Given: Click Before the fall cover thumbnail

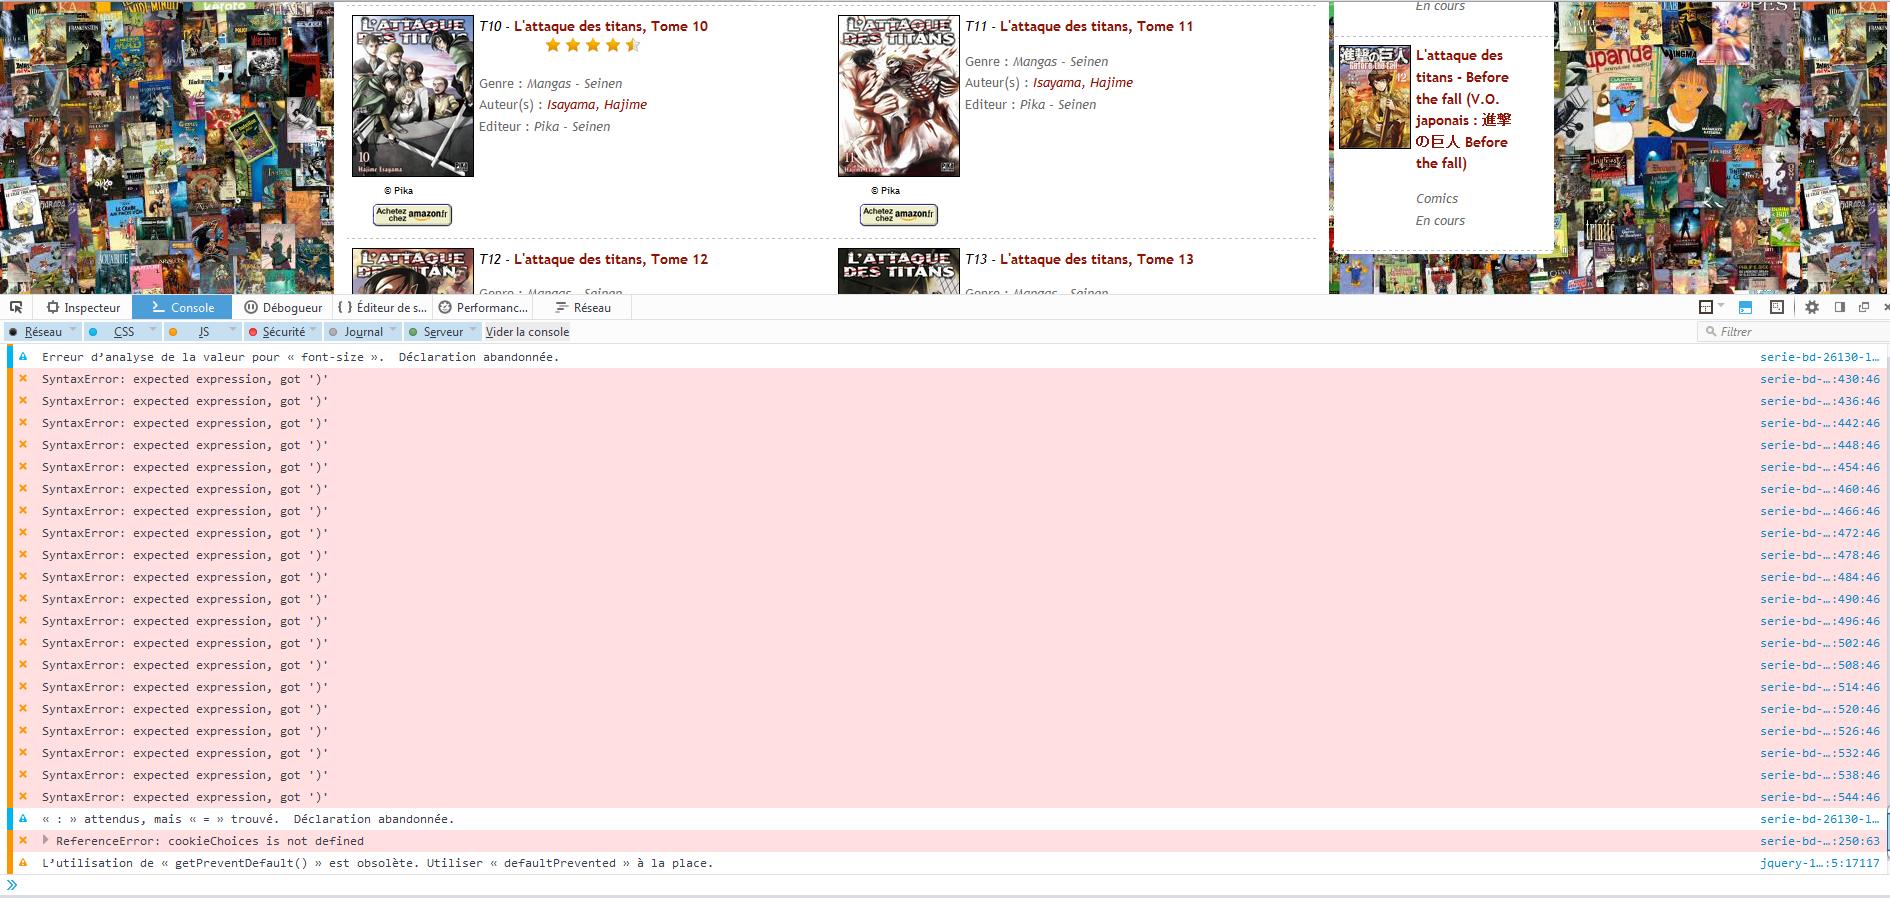Looking at the screenshot, I should point(1375,97).
